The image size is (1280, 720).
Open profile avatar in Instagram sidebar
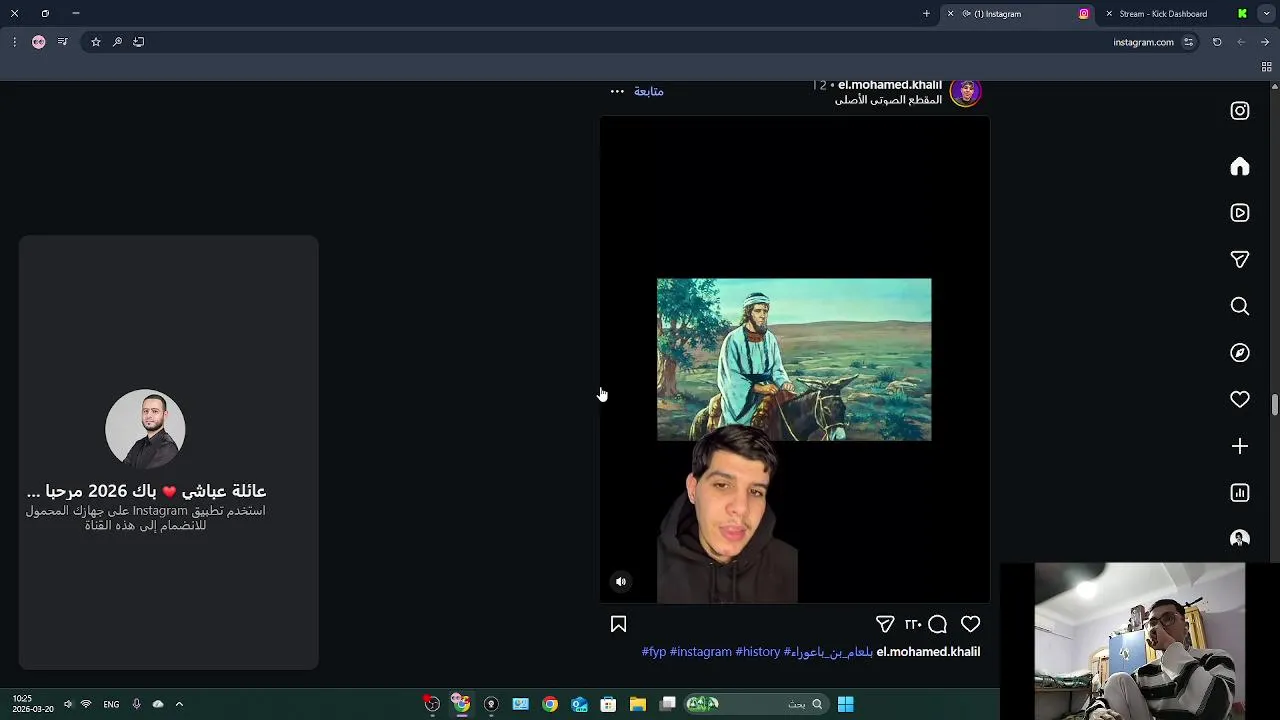[x=1240, y=538]
